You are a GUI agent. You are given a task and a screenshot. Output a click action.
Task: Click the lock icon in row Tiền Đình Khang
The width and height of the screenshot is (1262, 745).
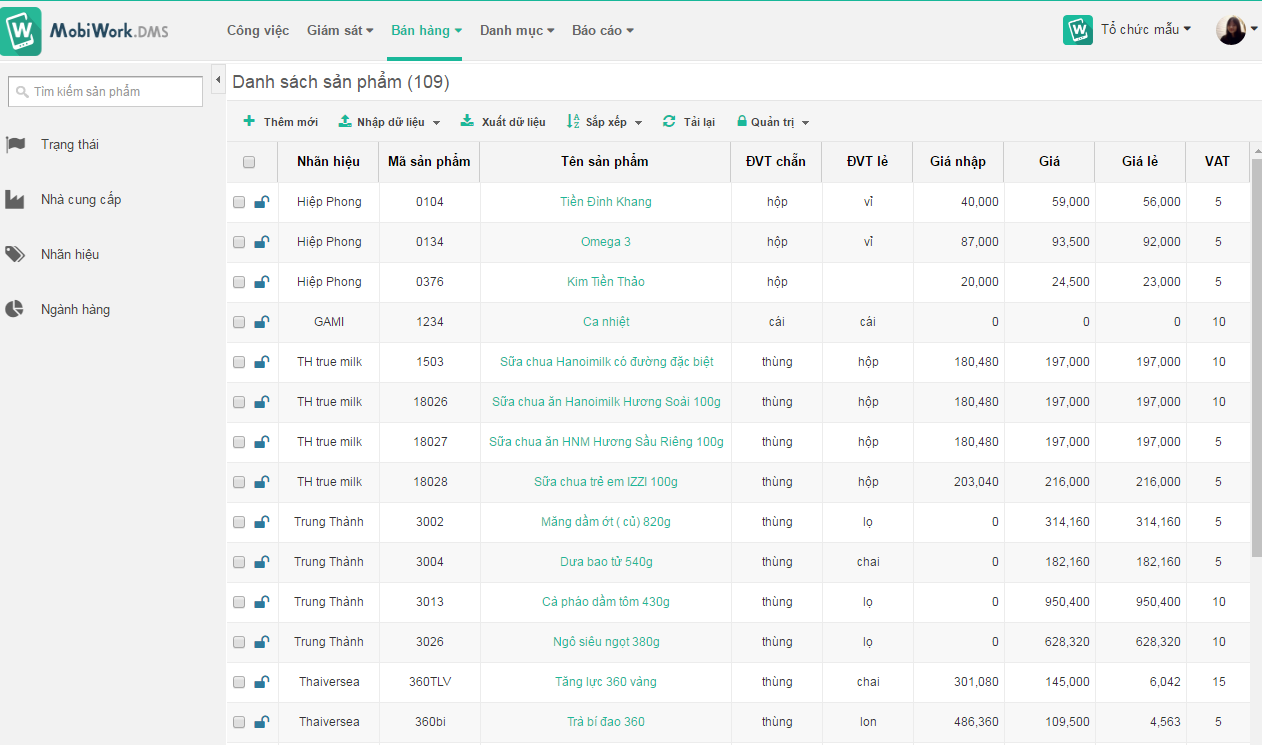pyautogui.click(x=261, y=202)
